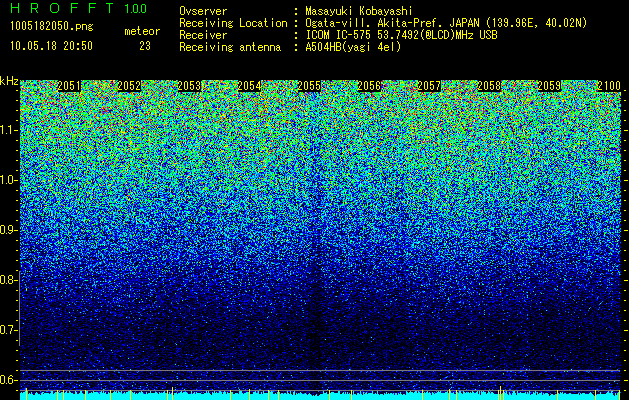The width and height of the screenshot is (629, 400).
Task: Click the cyan signal level strip at bottom
Action: (321, 396)
